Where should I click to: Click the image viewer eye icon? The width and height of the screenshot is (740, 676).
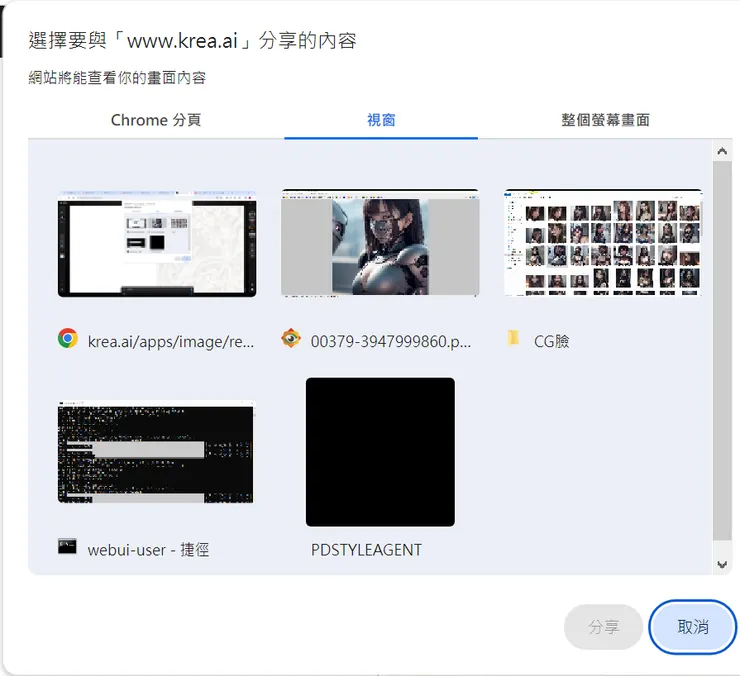point(291,338)
